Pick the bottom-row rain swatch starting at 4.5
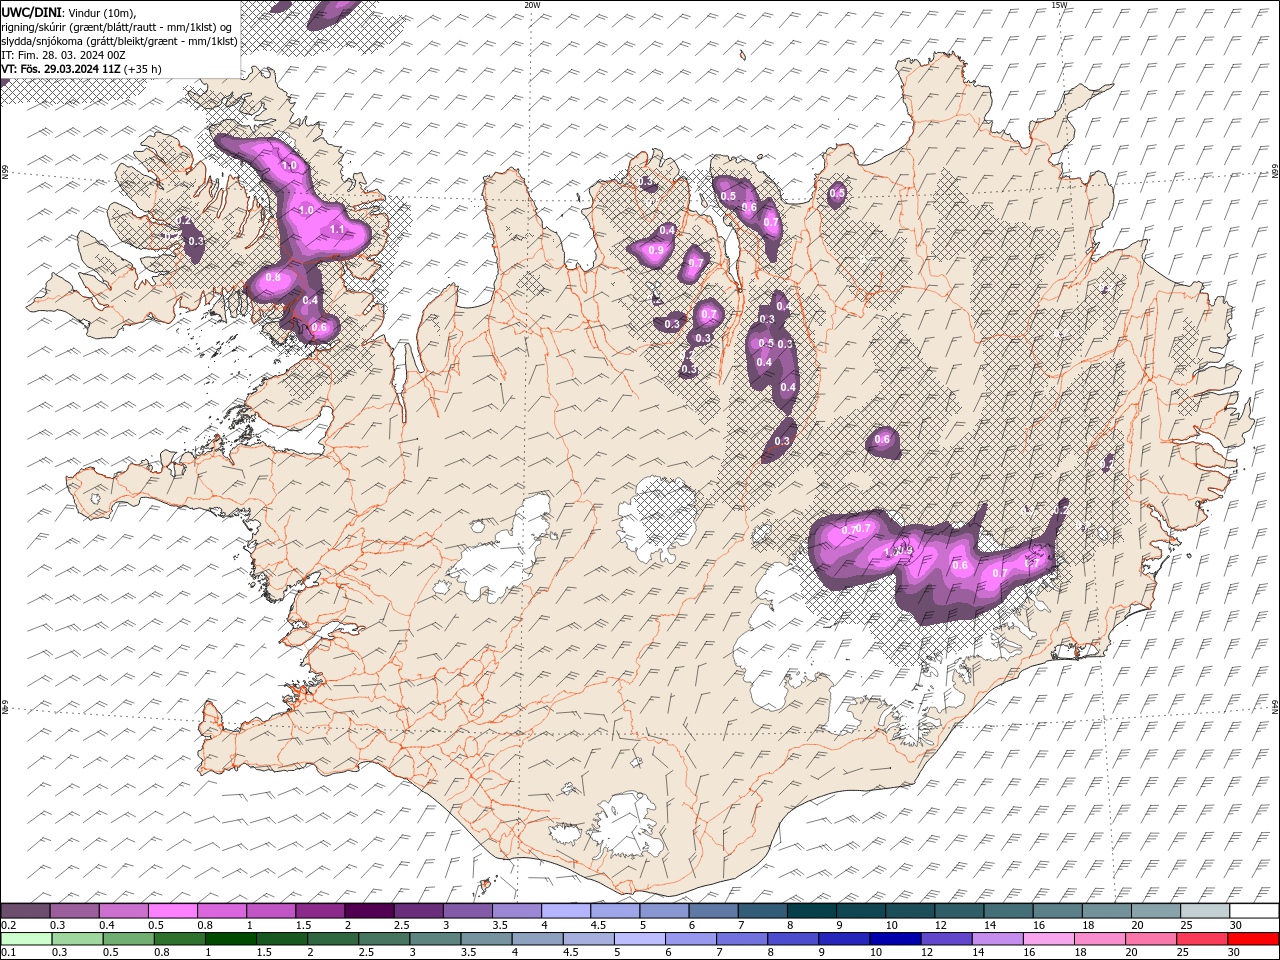1280x960 pixels. [588, 939]
